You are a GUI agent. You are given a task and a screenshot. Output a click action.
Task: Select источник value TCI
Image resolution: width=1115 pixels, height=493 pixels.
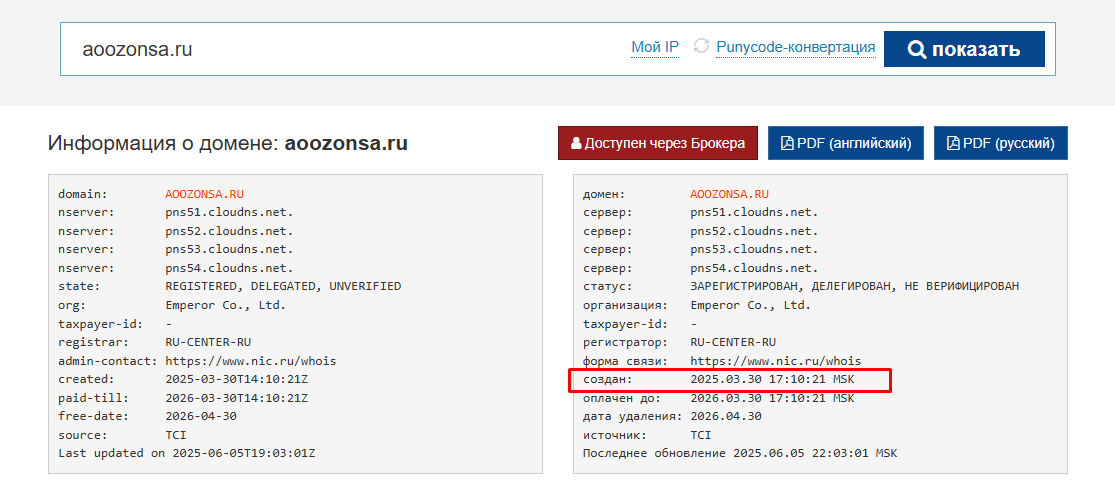pyautogui.click(x=700, y=435)
